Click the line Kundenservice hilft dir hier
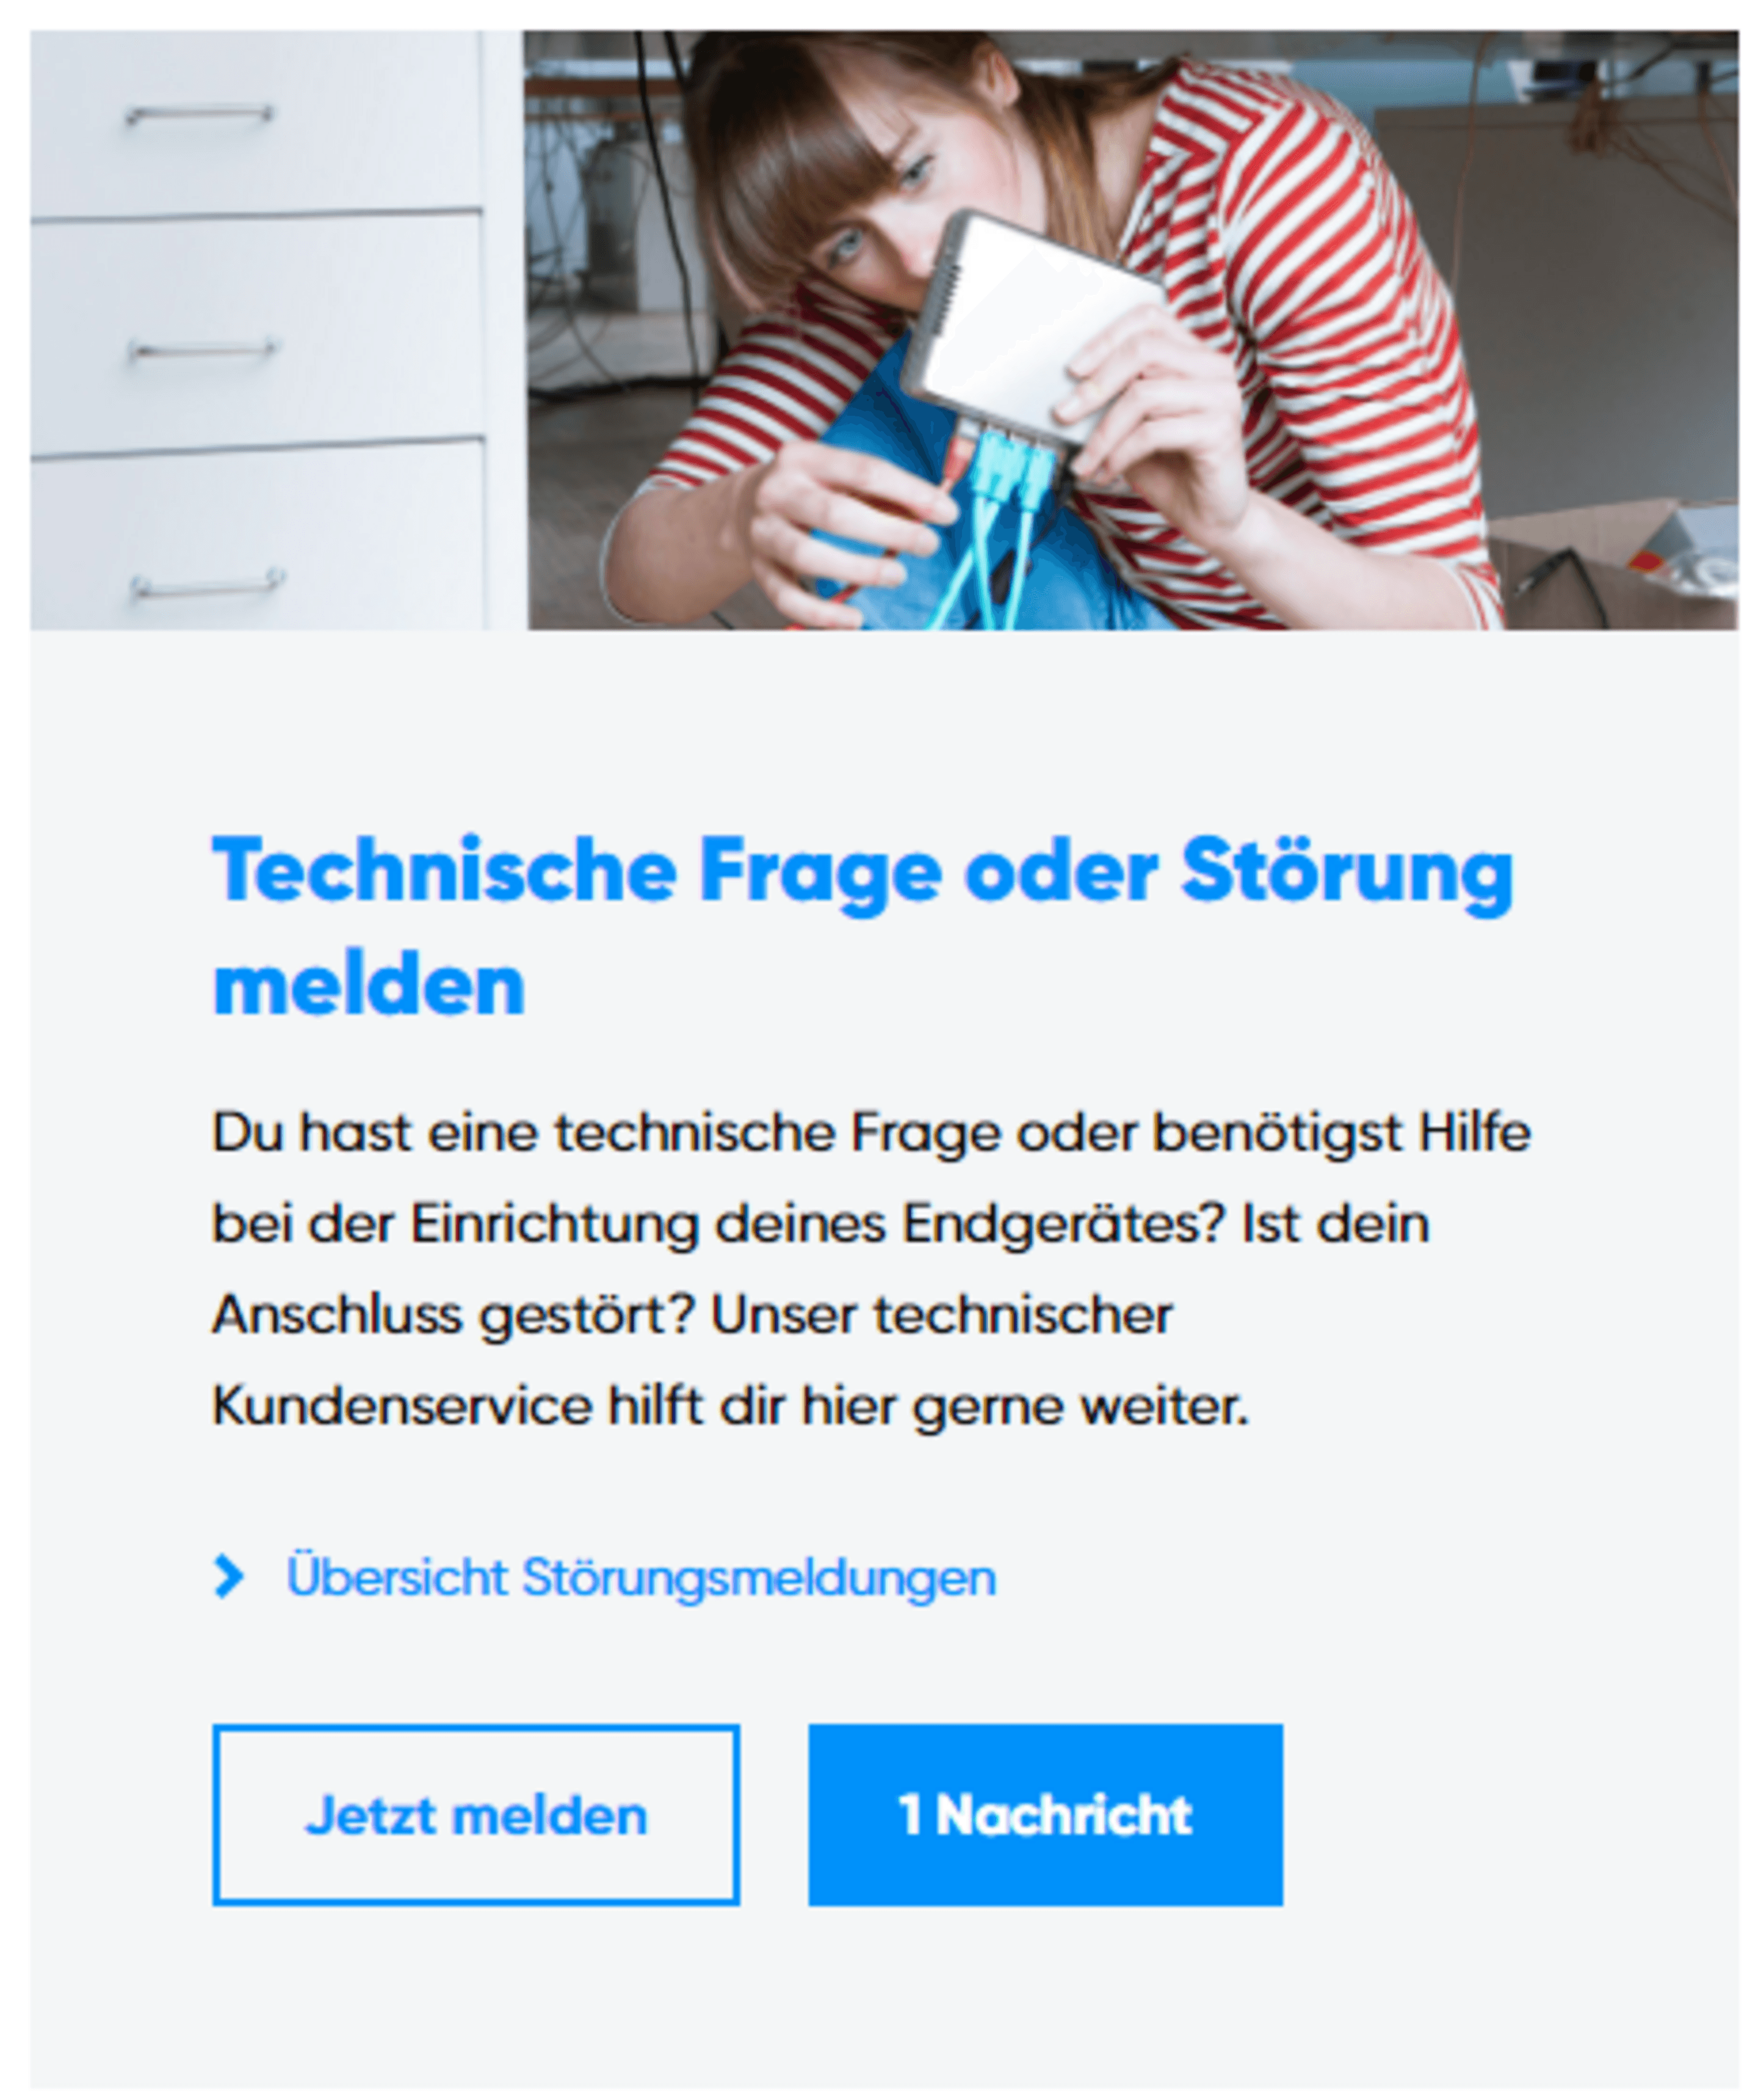This screenshot has width=1758, height=2100. (x=731, y=1407)
